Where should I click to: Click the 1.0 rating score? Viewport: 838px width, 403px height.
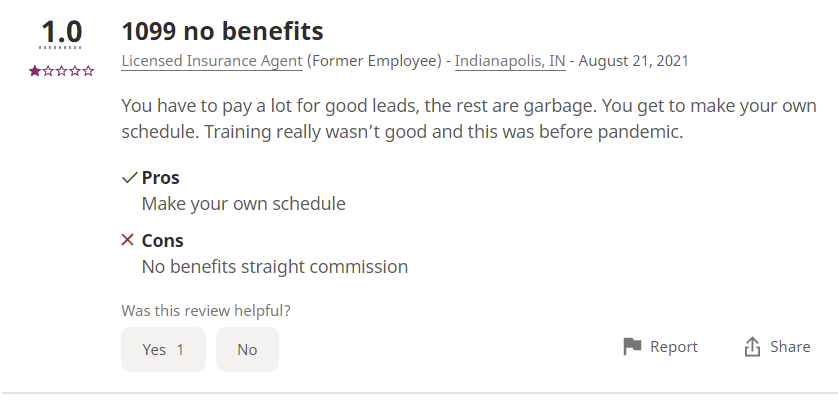62,32
